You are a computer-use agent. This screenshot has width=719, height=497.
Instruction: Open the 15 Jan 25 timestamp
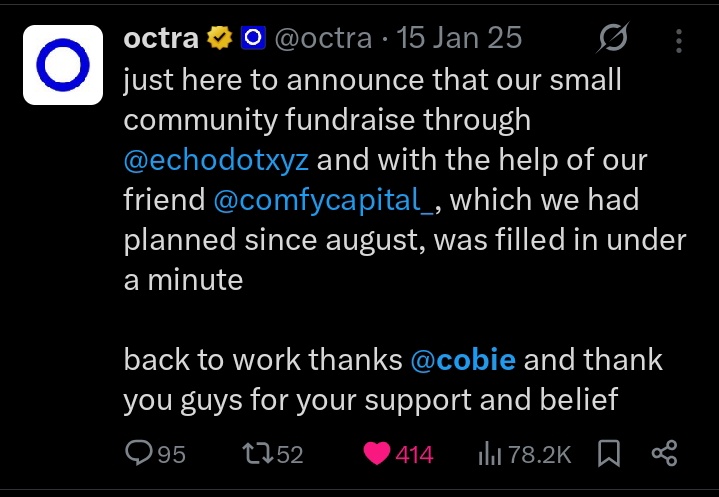[459, 39]
